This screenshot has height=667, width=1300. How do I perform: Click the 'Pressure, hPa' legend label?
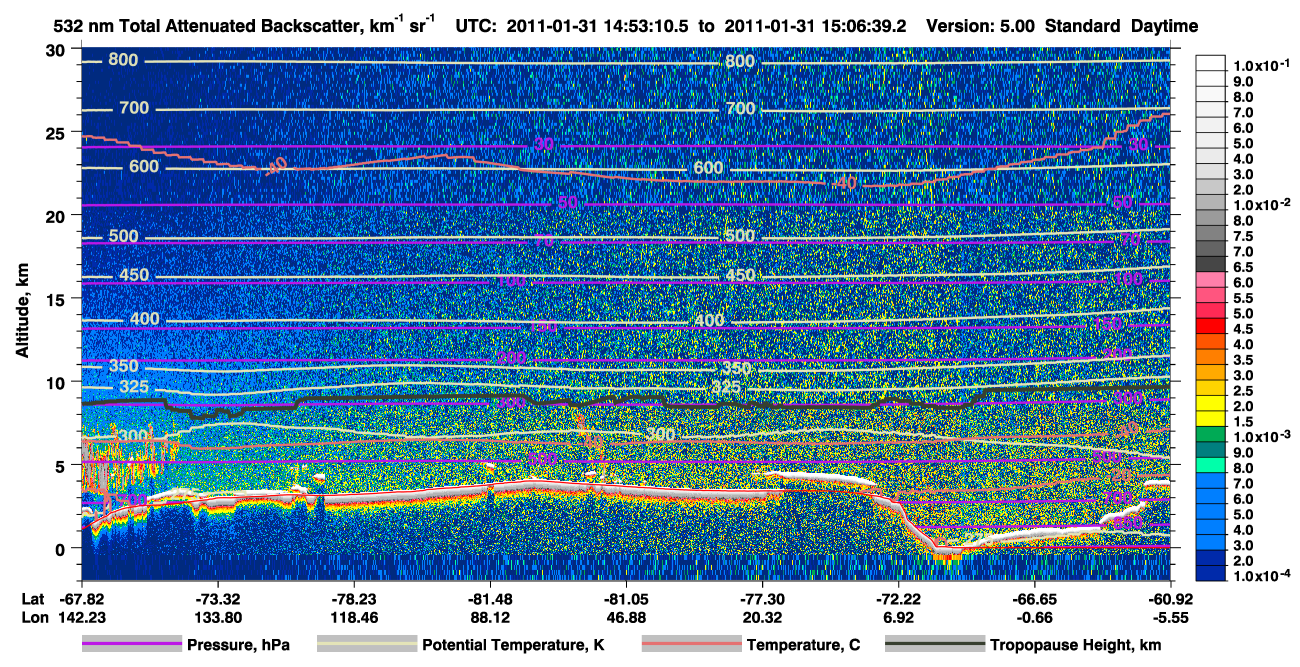[x=240, y=645]
